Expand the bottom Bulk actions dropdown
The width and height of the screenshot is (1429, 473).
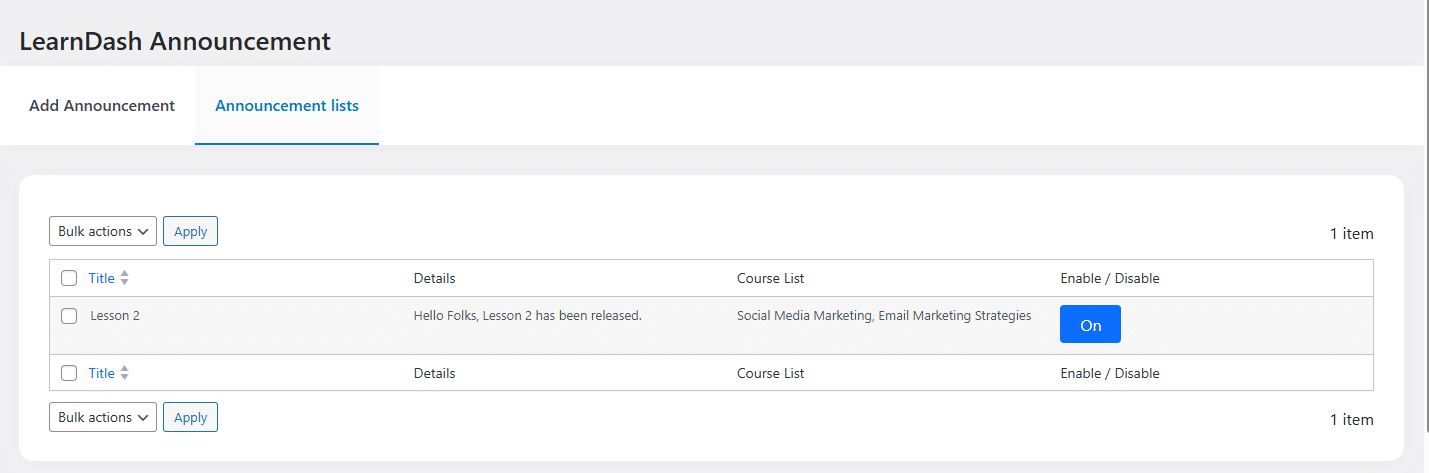[103, 417]
